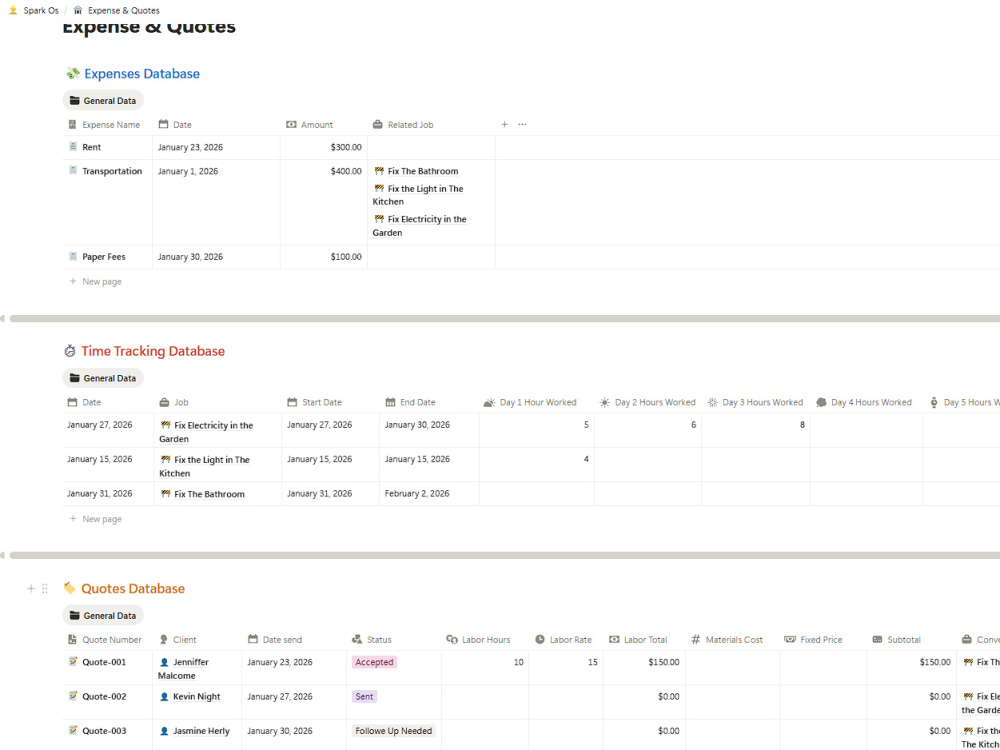
Task: Click the Fixed Price column header
Action: [x=813, y=640]
